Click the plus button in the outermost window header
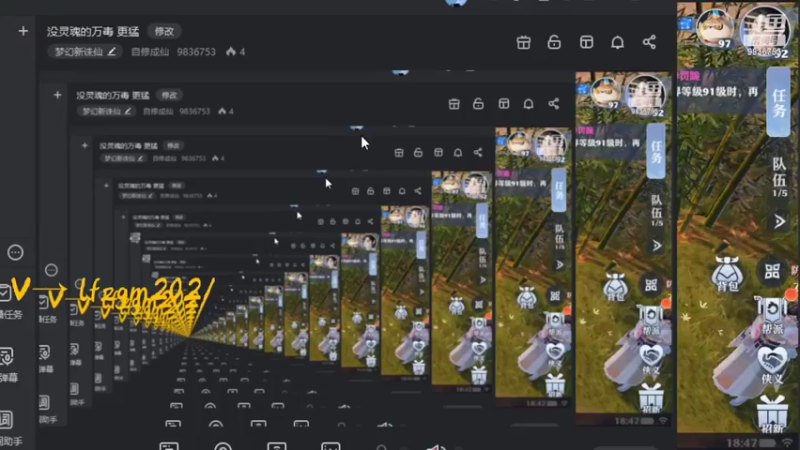Viewport: 800px width, 450px height. [x=23, y=31]
